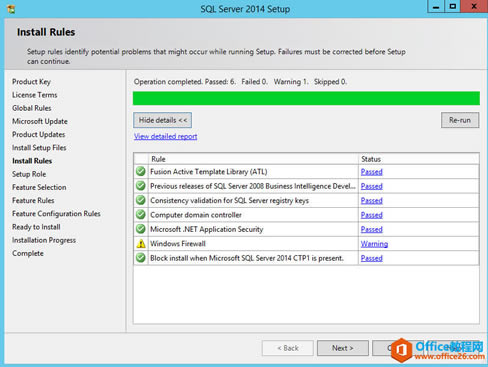Image resolution: width=488 pixels, height=367 pixels.
Task: Click the disabled Back button
Action: 288,348
